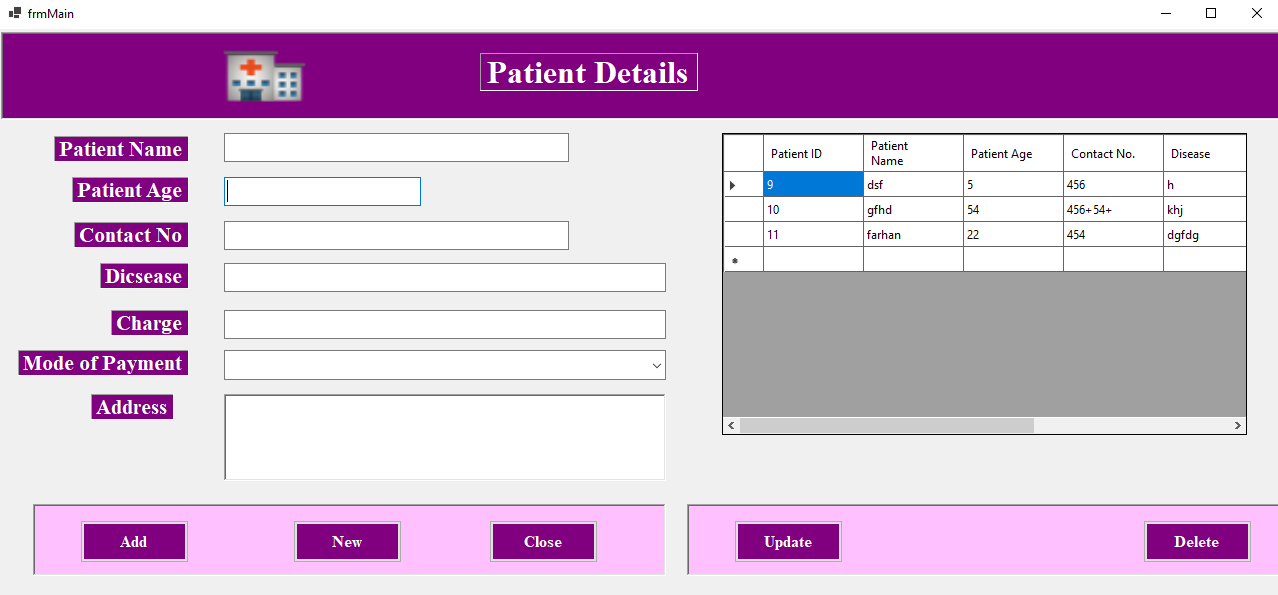Click the frmMain window app icon
The width and height of the screenshot is (1278, 595).
[15, 13]
